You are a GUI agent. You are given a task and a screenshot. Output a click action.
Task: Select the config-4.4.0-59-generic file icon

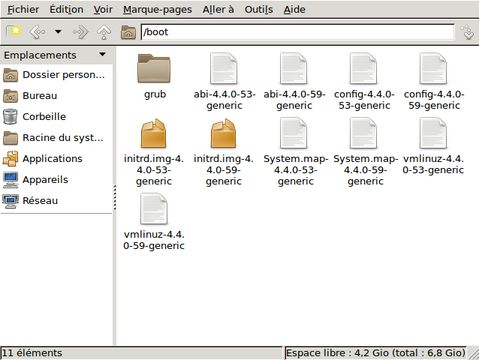(x=433, y=69)
